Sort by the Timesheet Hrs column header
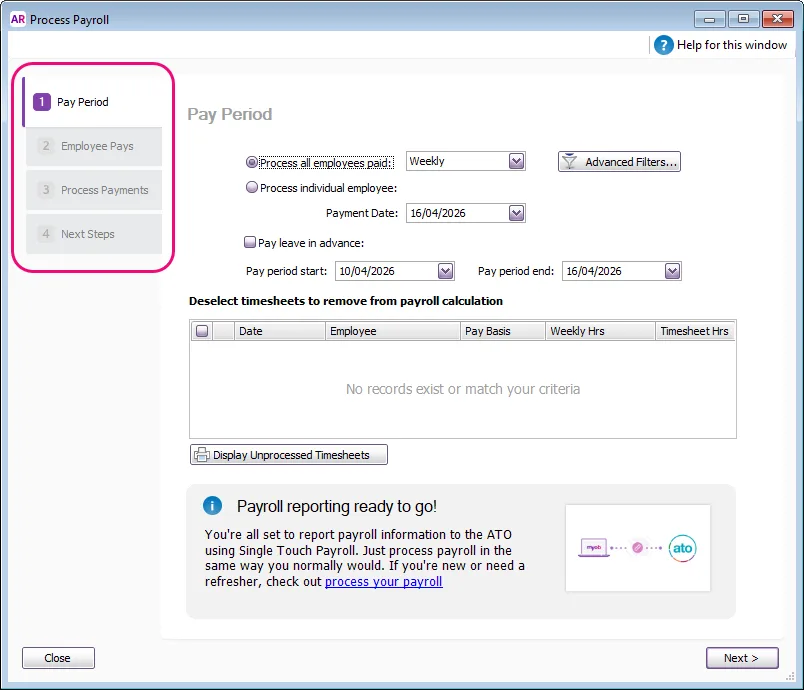 [695, 331]
